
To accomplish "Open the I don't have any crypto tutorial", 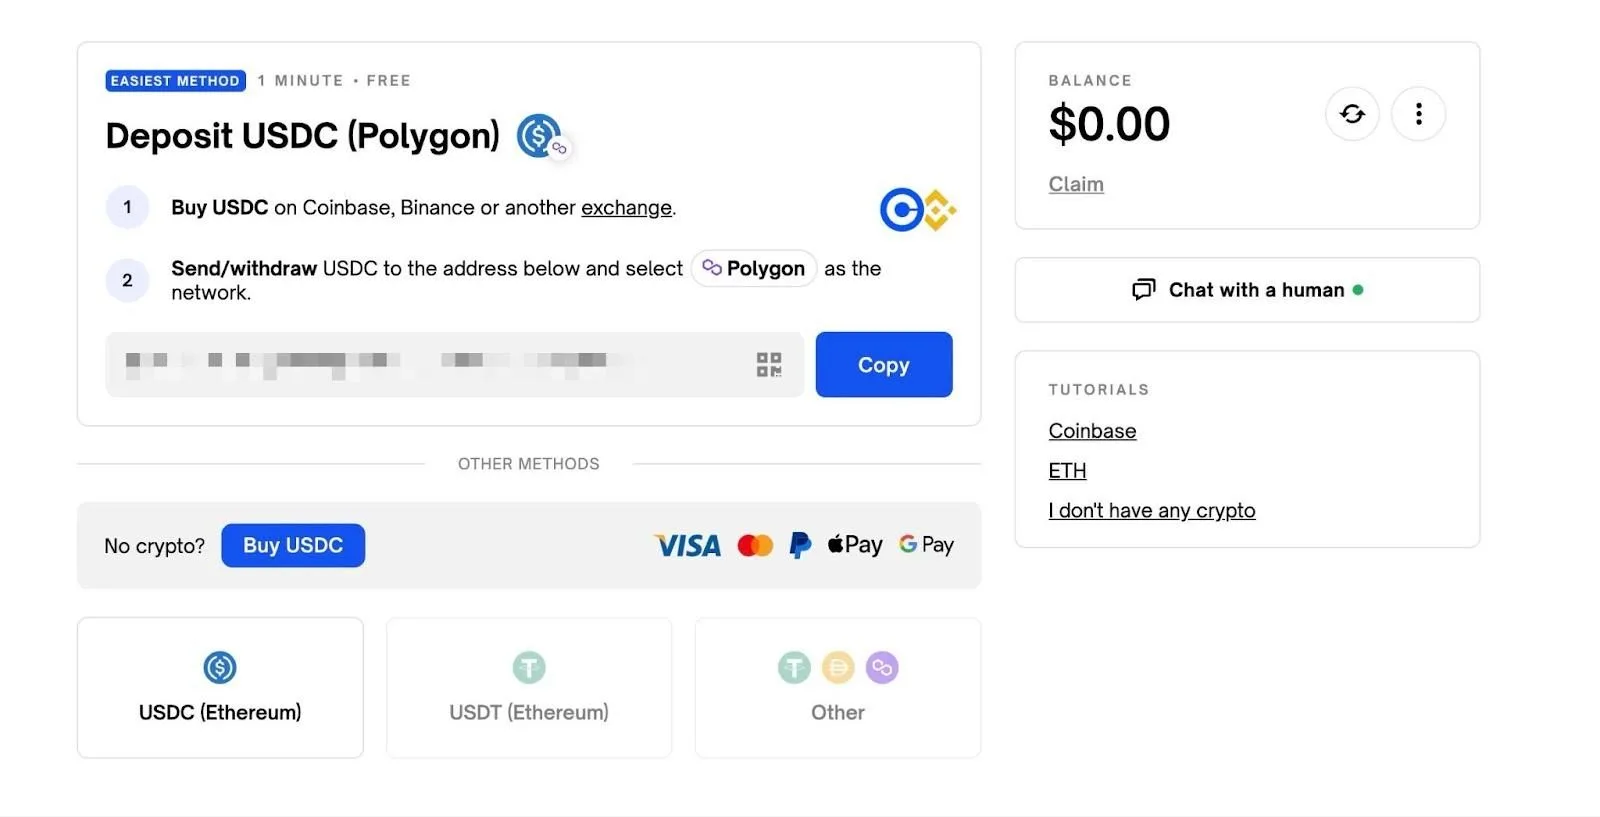I will tap(1152, 510).
